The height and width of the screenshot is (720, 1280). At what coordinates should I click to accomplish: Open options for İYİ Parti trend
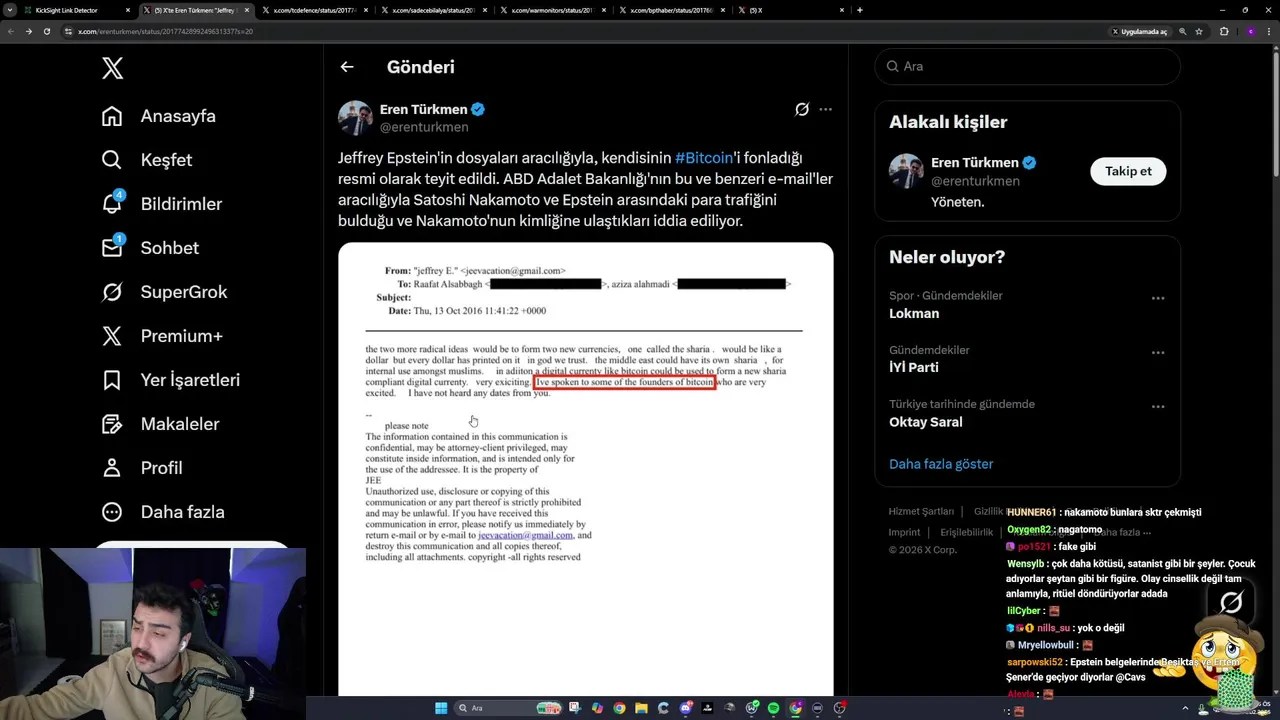(x=1158, y=352)
